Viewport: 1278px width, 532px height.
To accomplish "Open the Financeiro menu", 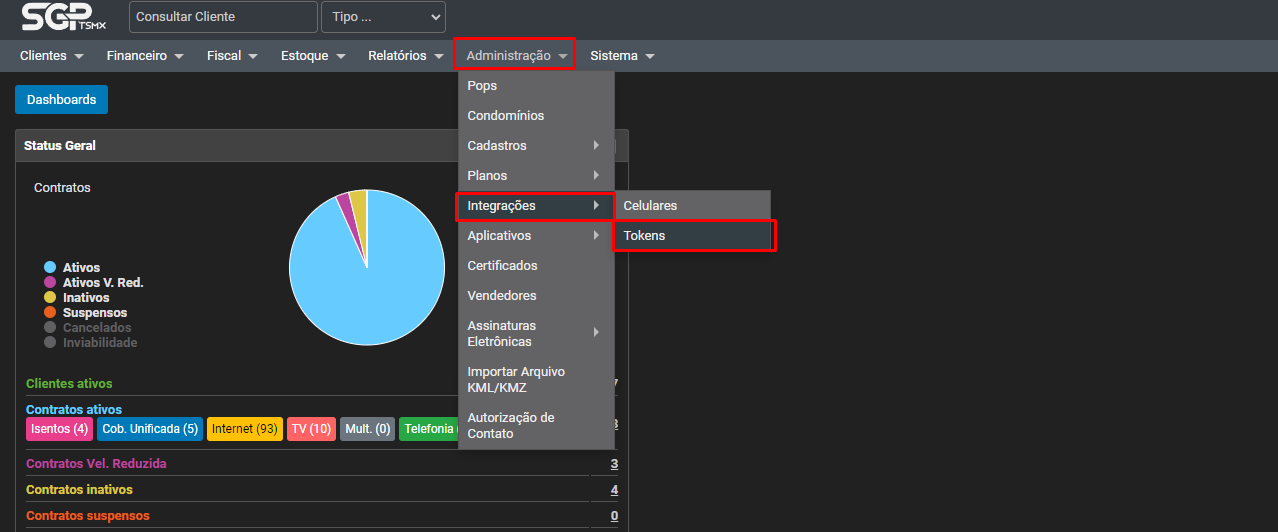I will (145, 56).
